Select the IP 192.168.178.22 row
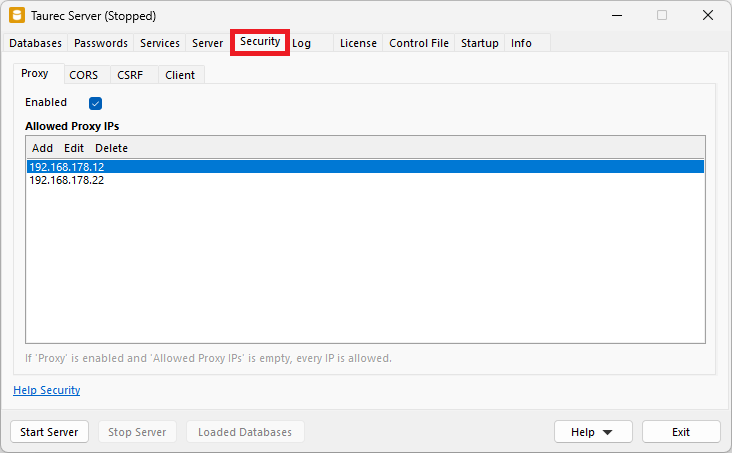 point(365,180)
